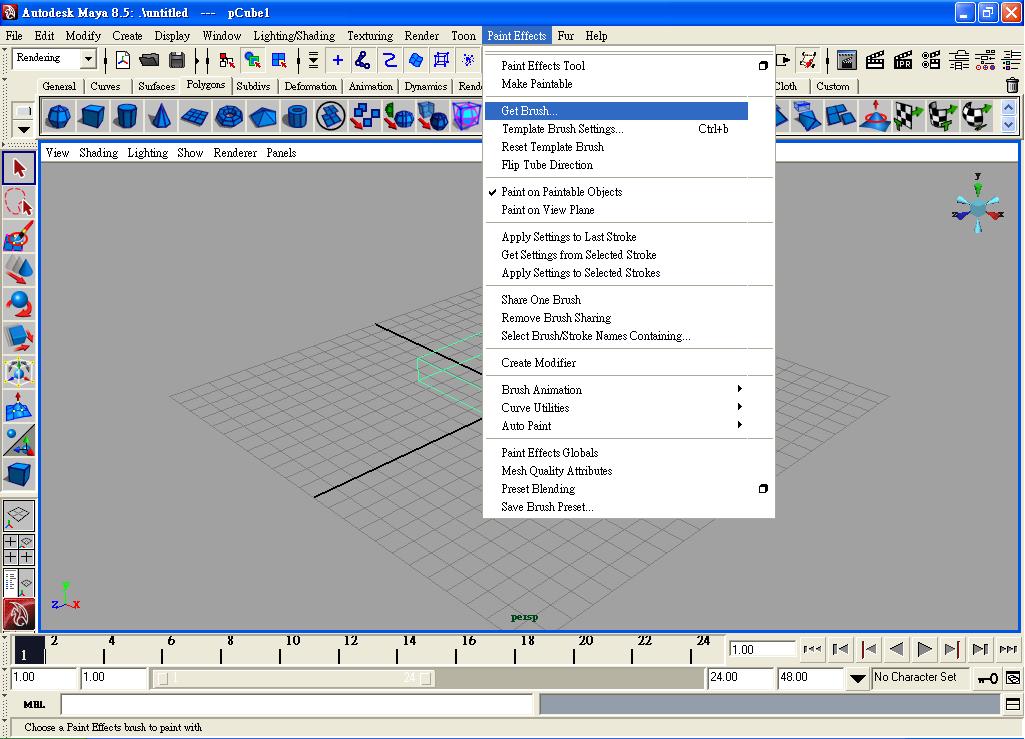Viewport: 1025px width, 739px height.
Task: Click the MEL command line input
Action: click(297, 704)
